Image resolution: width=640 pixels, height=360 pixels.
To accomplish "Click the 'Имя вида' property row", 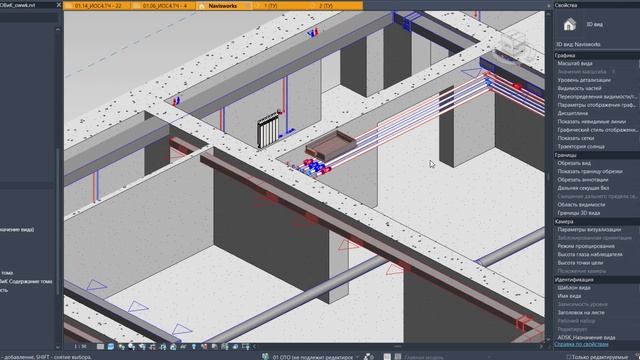I will [x=597, y=296].
